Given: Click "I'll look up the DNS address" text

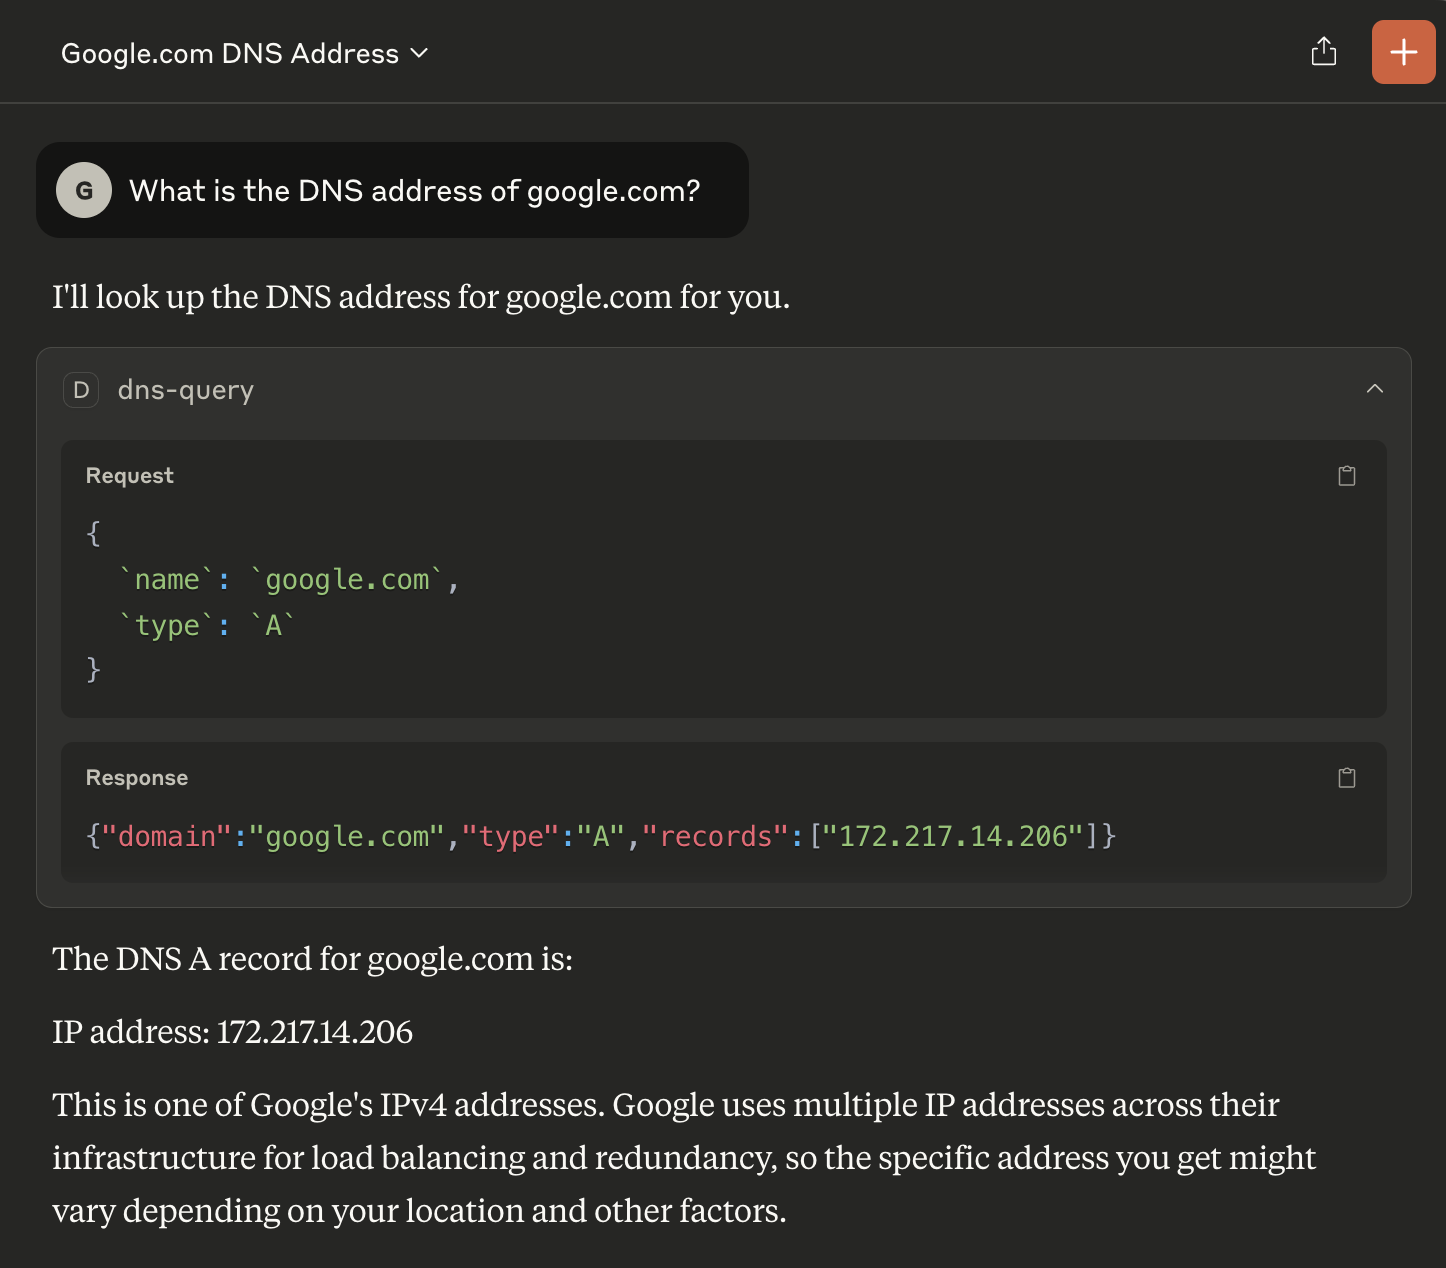Looking at the screenshot, I should point(421,297).
